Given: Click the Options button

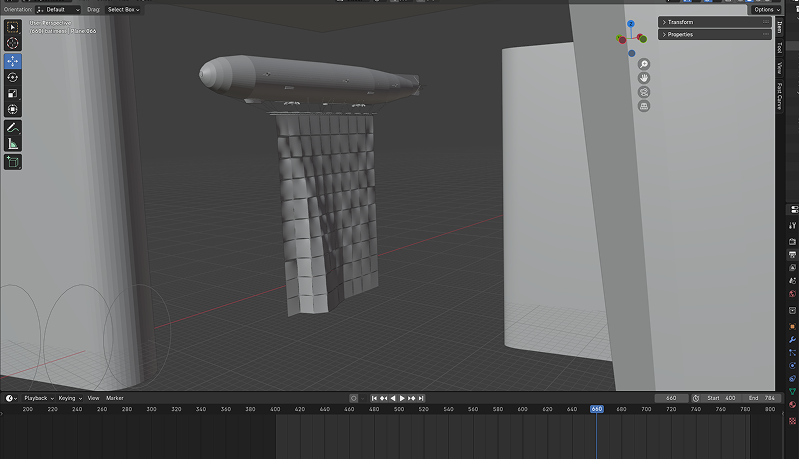Looking at the screenshot, I should point(766,9).
